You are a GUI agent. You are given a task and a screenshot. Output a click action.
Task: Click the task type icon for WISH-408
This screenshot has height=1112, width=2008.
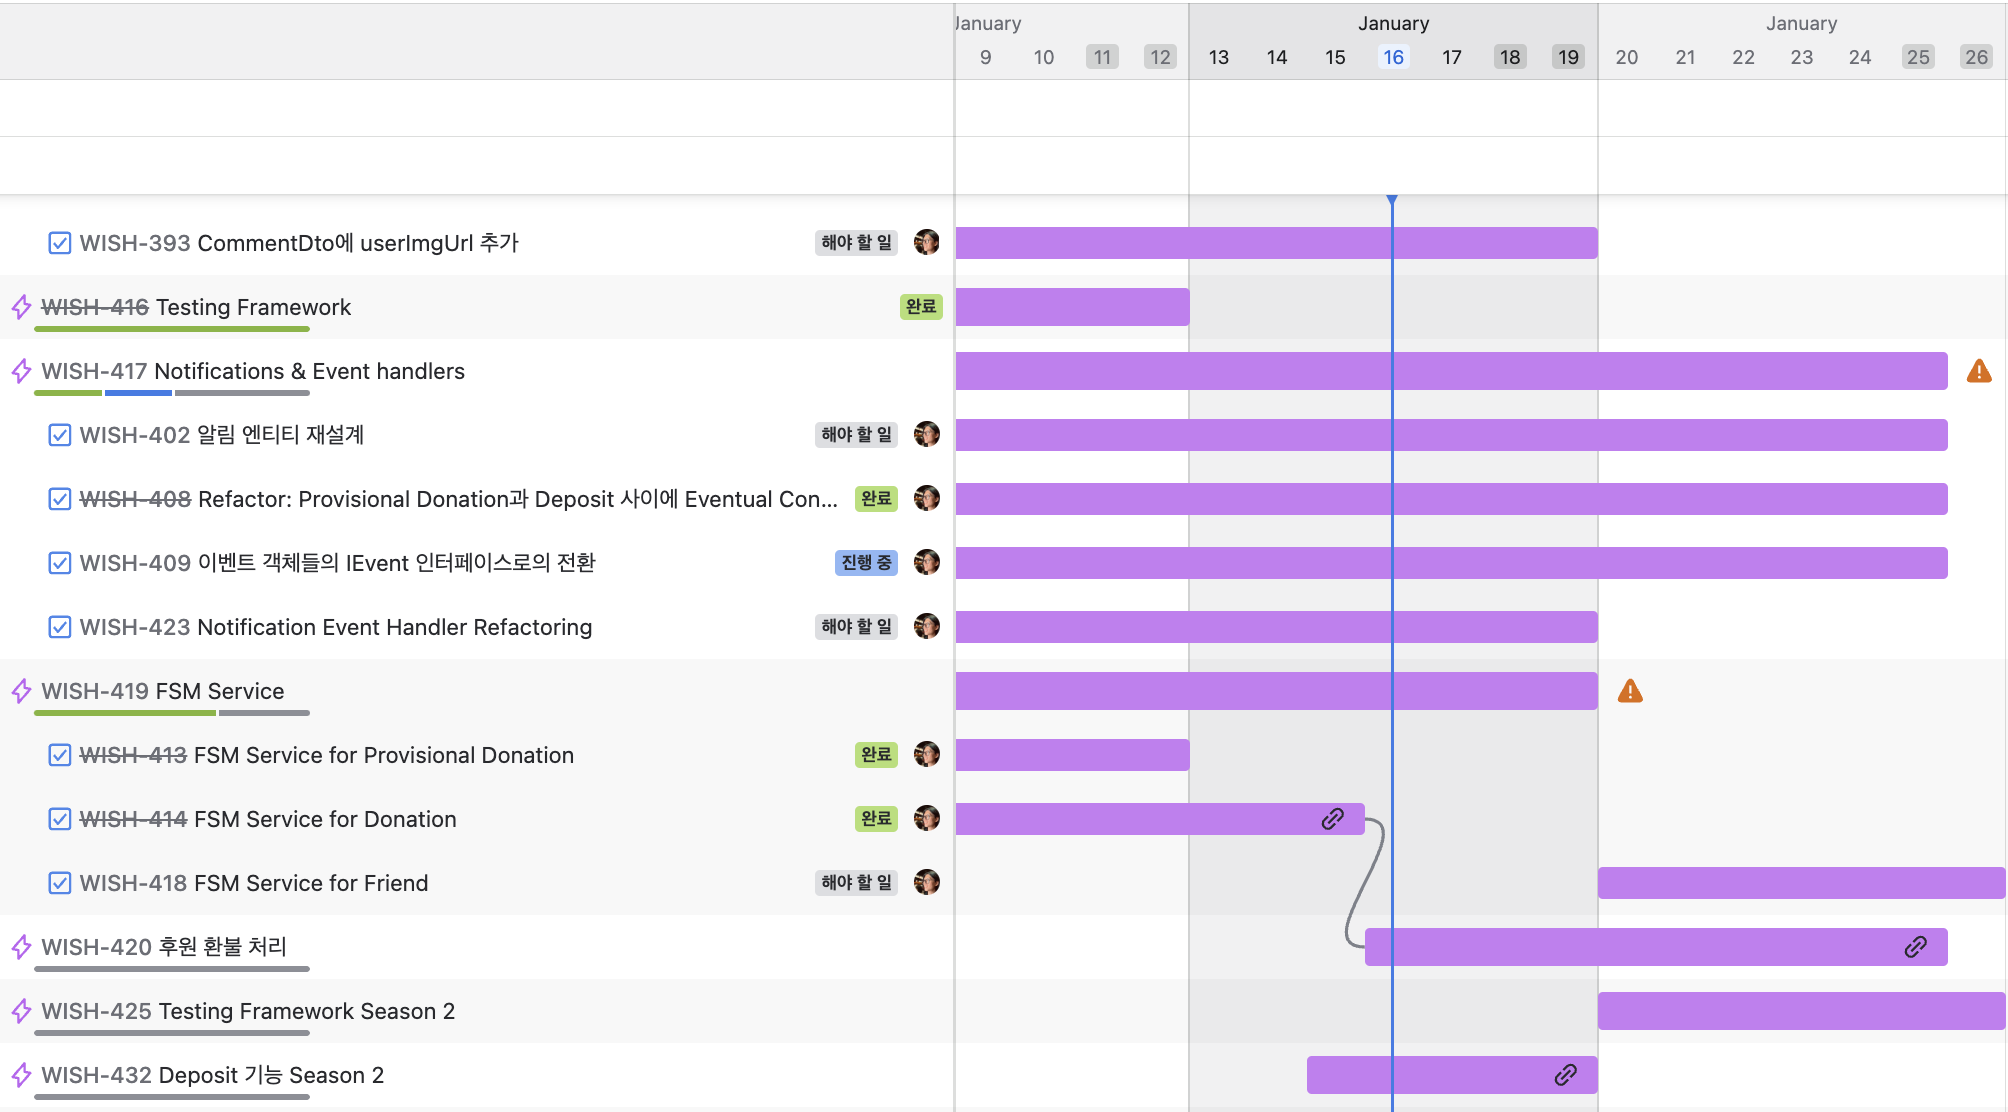(x=60, y=499)
